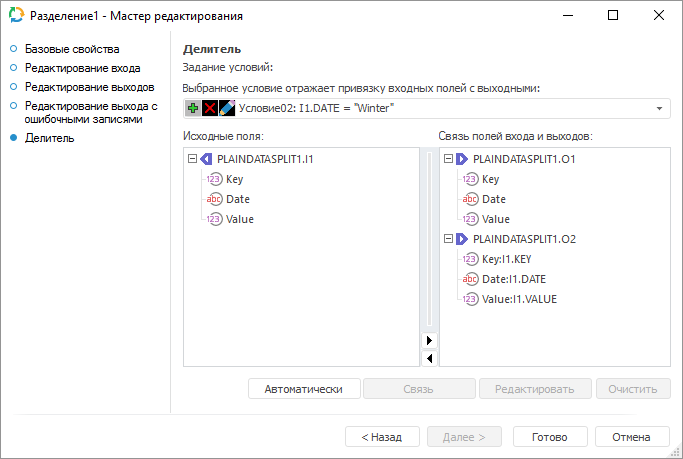
Task: Collapse the PLAINDATASPLIT1.I1 tree node
Action: tap(192, 159)
